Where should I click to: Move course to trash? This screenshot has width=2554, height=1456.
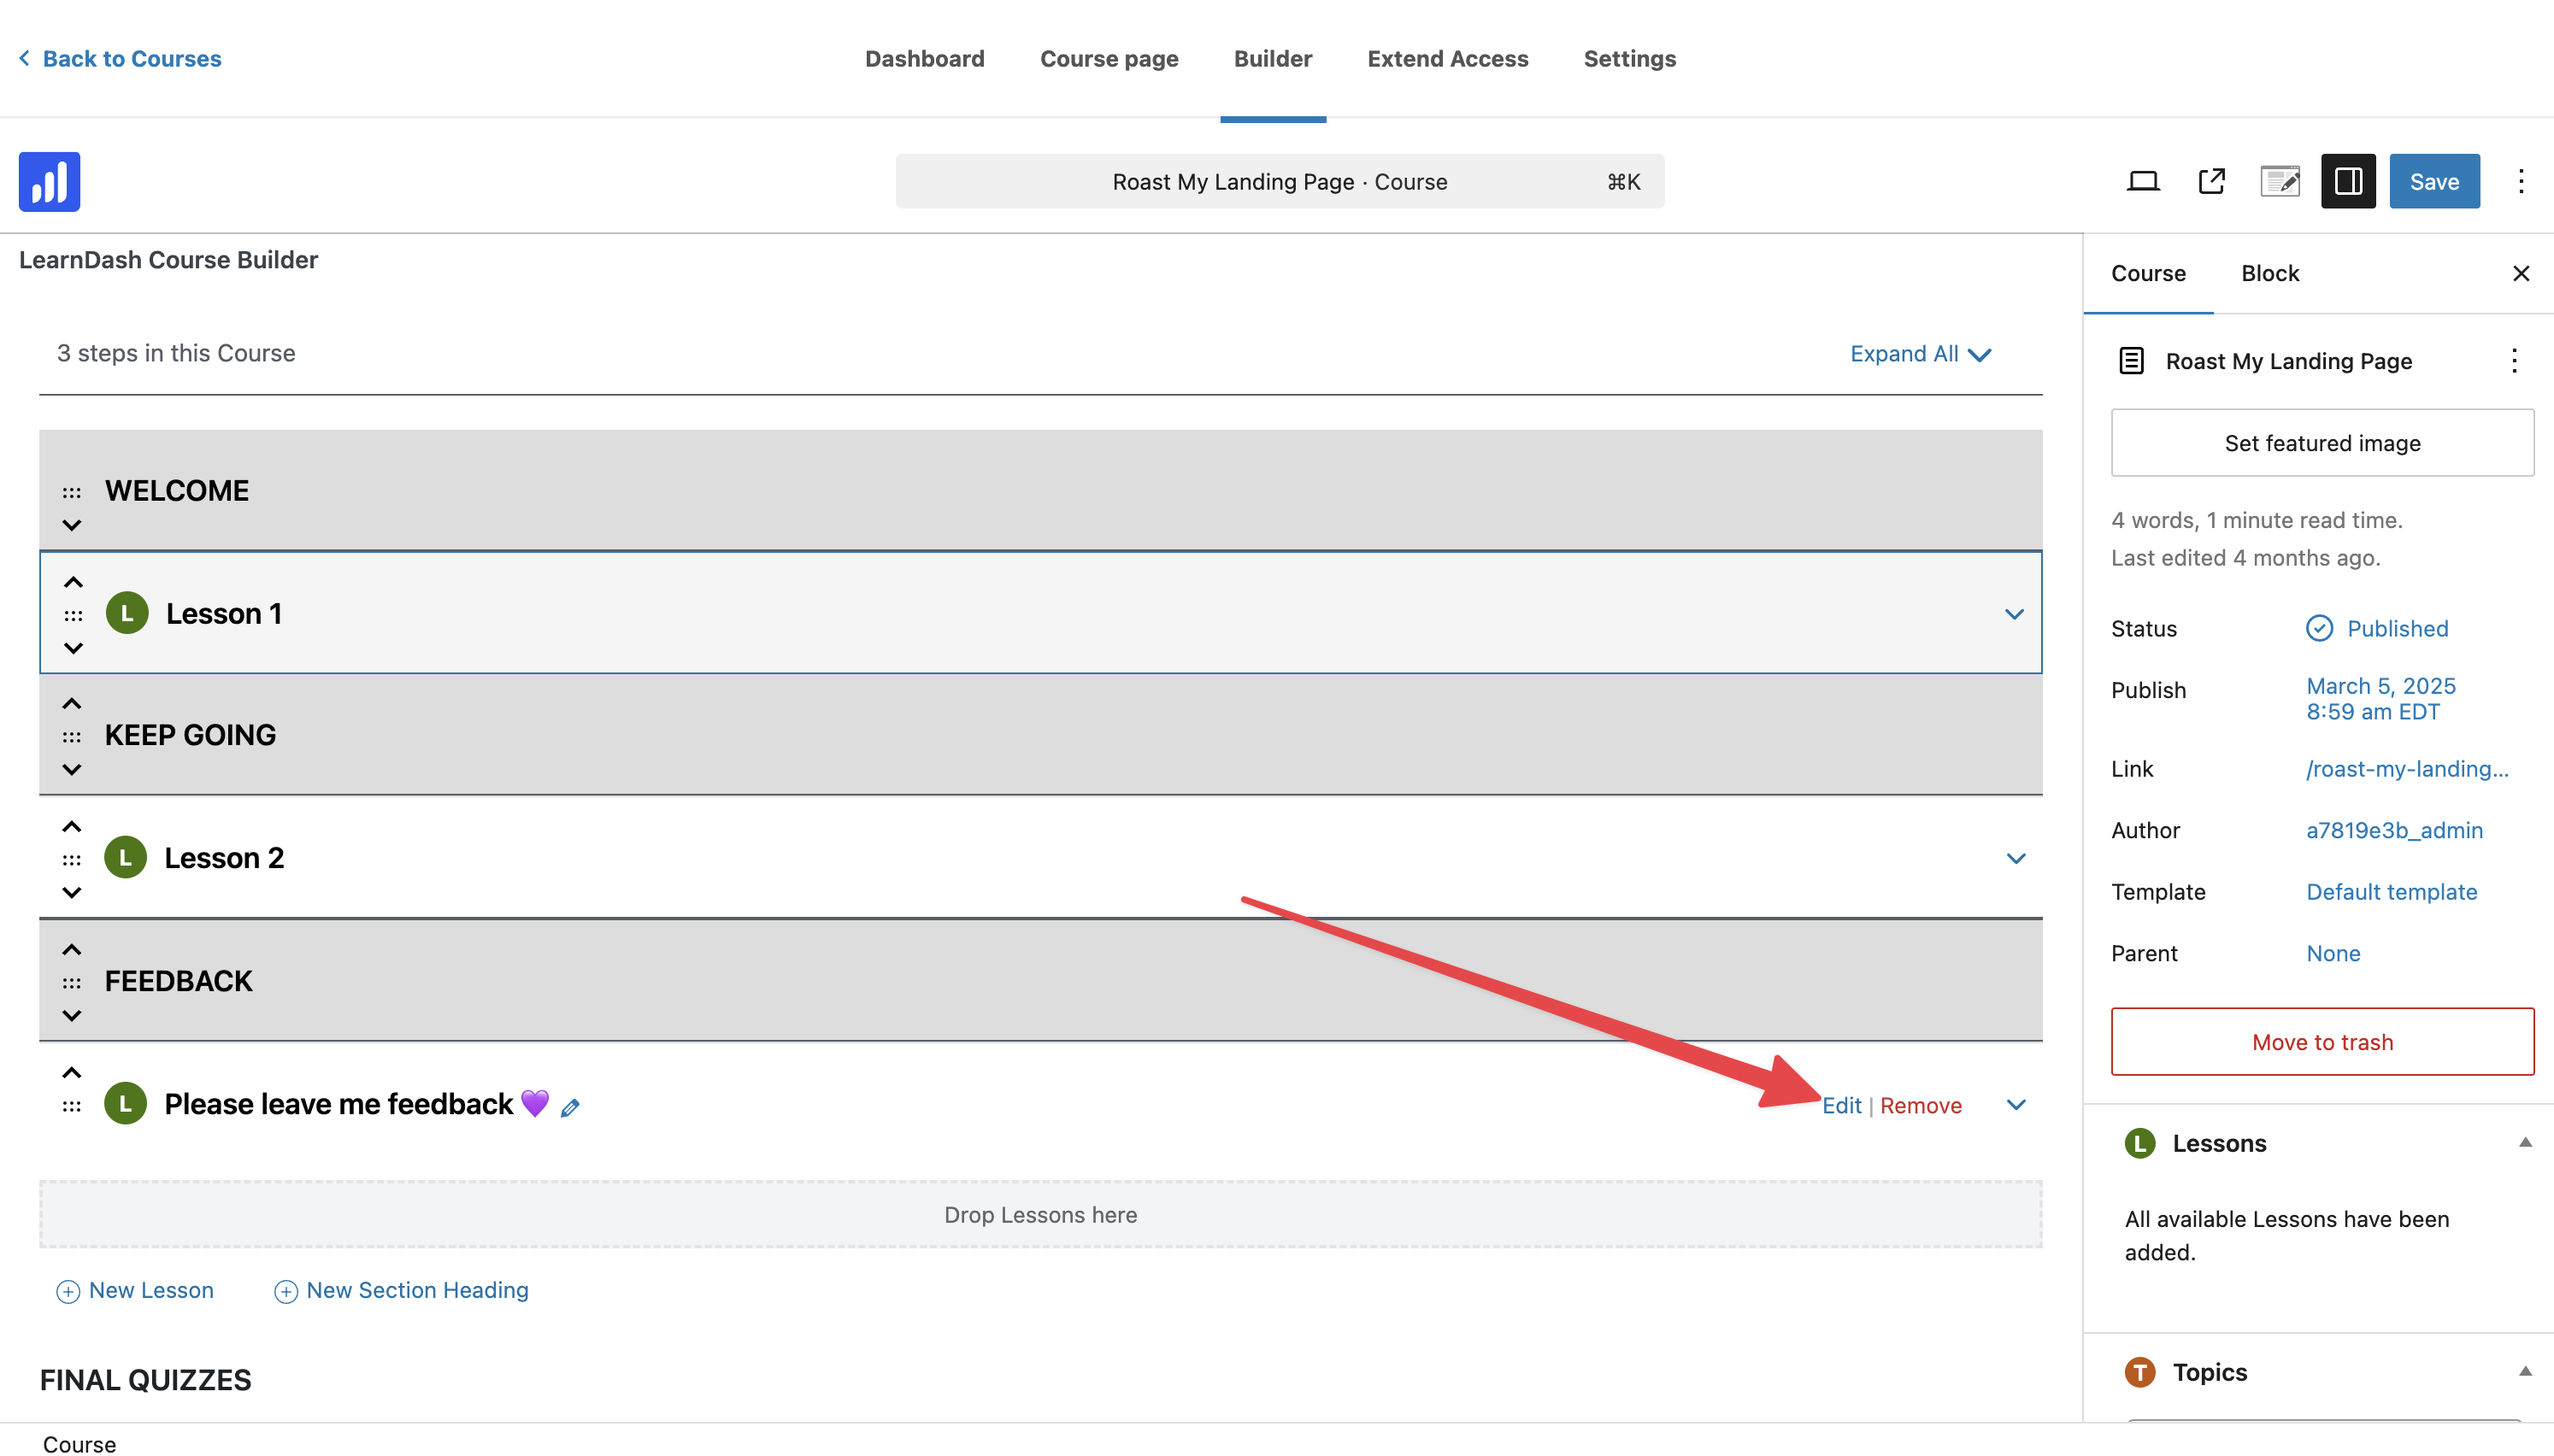click(2322, 1041)
